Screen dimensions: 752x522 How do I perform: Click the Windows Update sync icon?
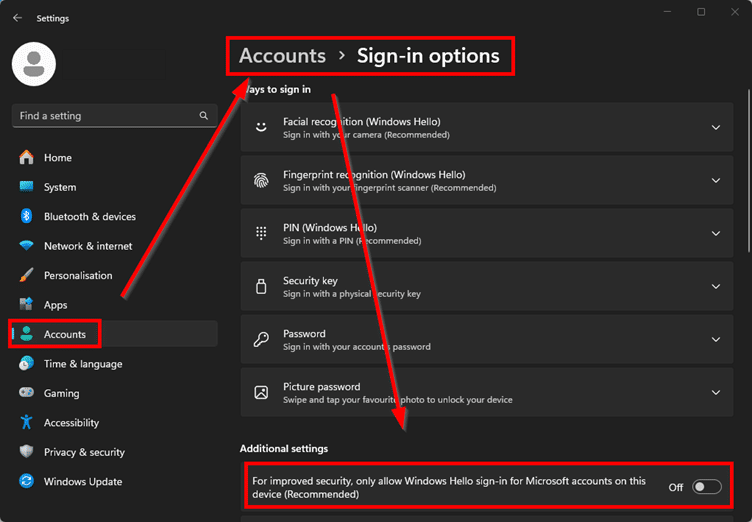click(26, 481)
